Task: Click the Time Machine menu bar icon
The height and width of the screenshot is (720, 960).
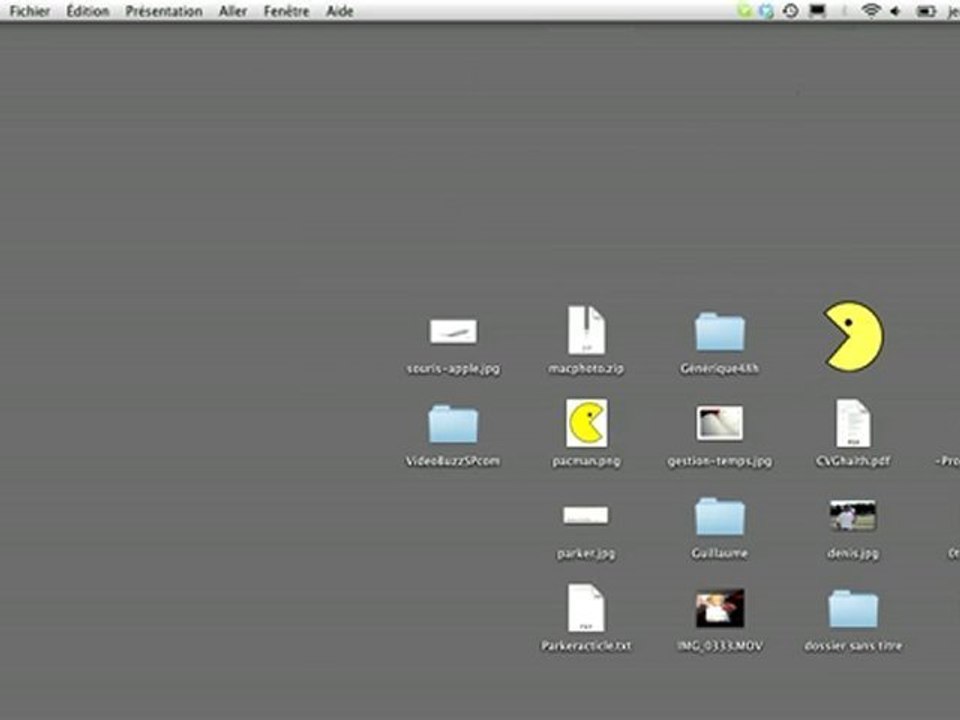Action: [x=790, y=11]
